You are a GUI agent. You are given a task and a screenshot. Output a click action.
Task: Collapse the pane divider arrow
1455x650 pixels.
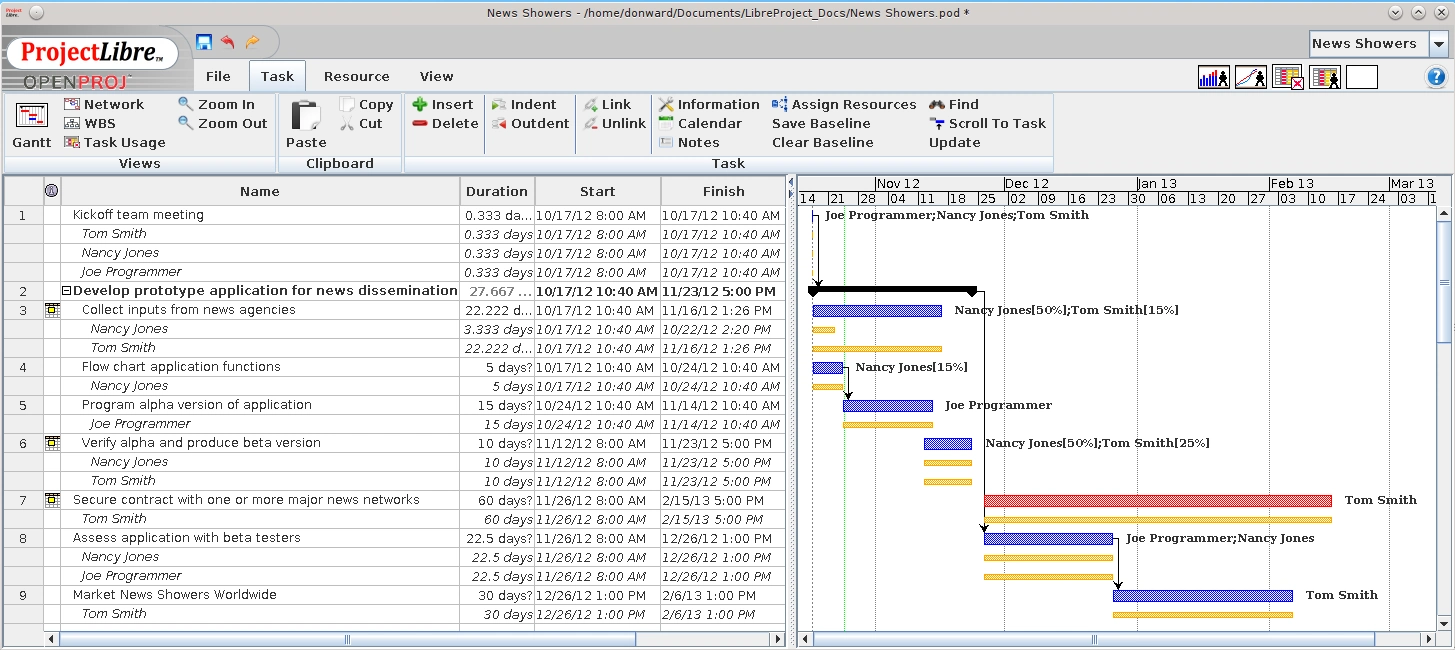pyautogui.click(x=792, y=183)
